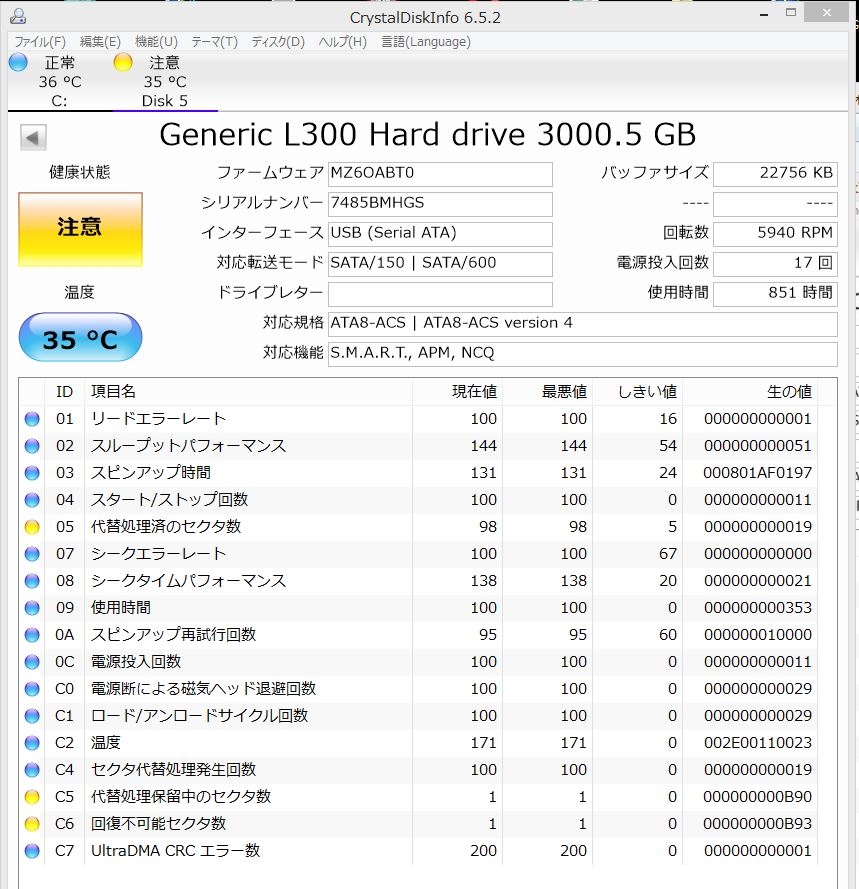Viewport: 859px width, 889px height.
Task: Click the serial number field 7485BMHGS
Action: (x=440, y=204)
